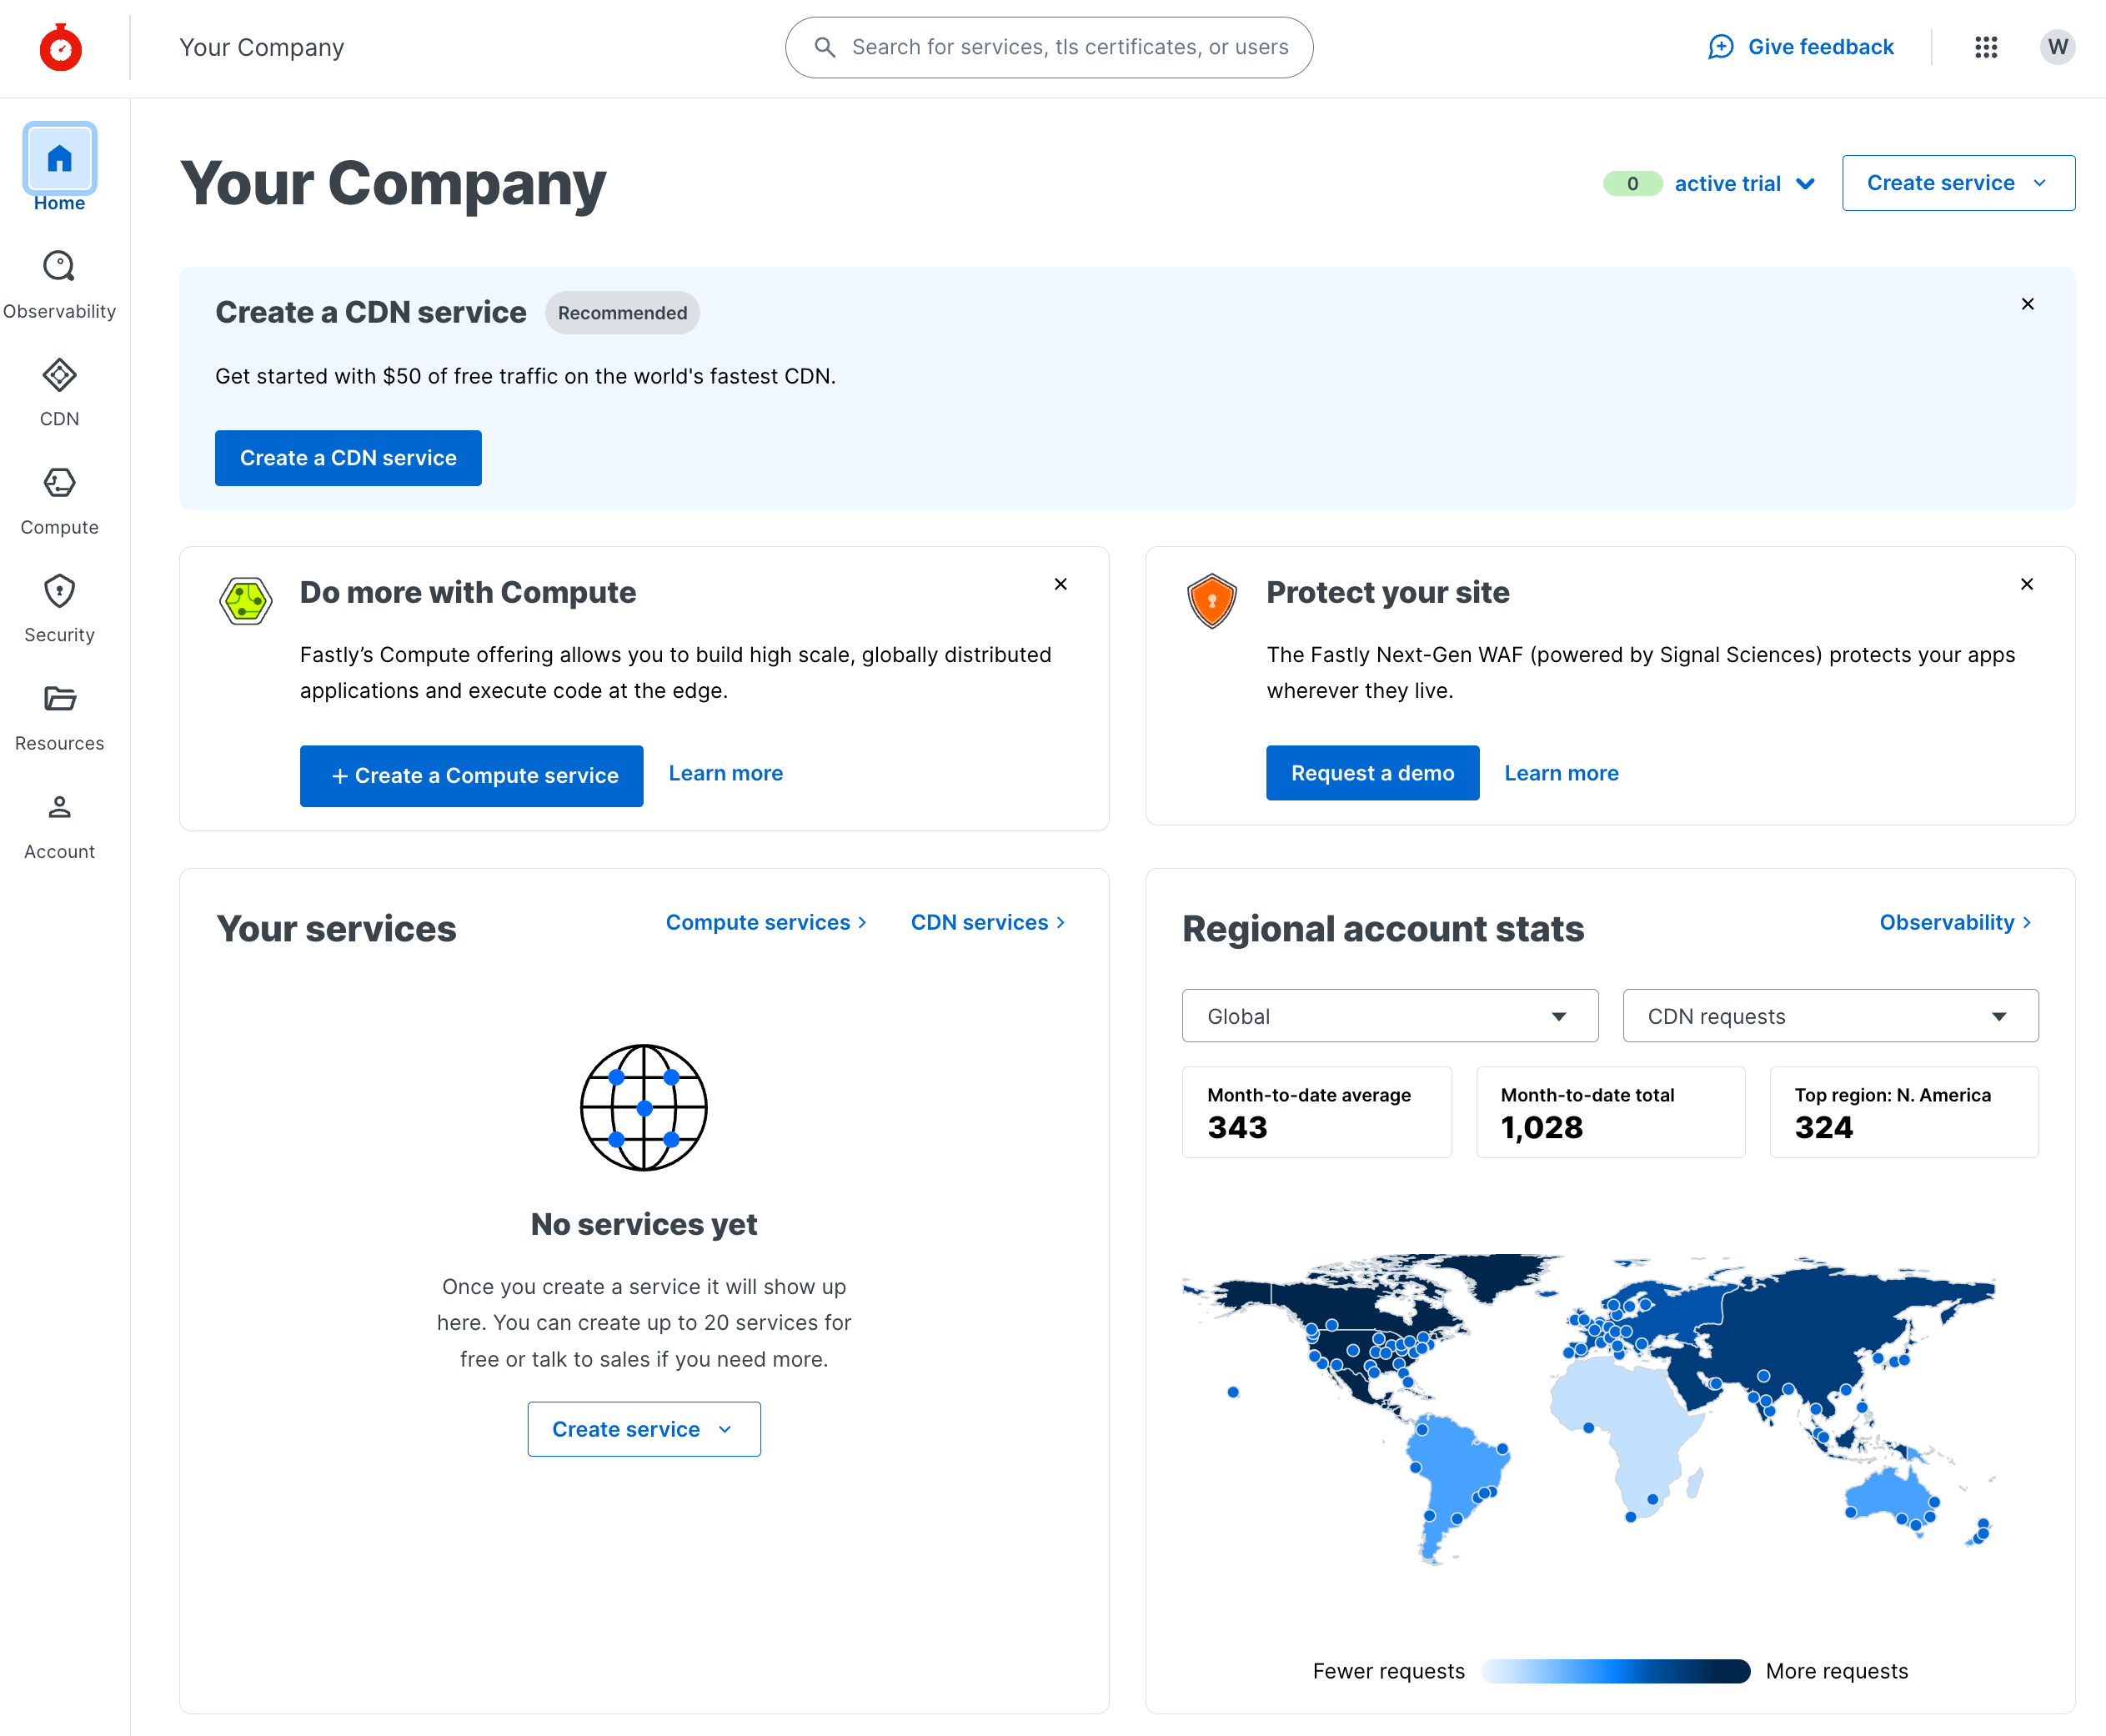Click the W user avatar
The width and height of the screenshot is (2106, 1736).
click(2057, 47)
